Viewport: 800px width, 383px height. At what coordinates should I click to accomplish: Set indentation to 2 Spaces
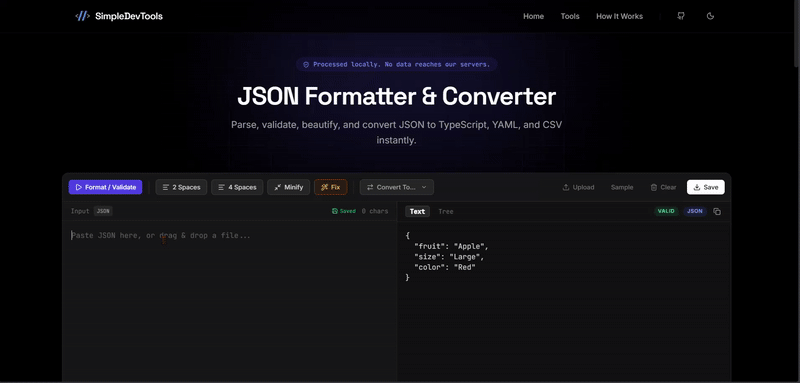click(x=181, y=187)
